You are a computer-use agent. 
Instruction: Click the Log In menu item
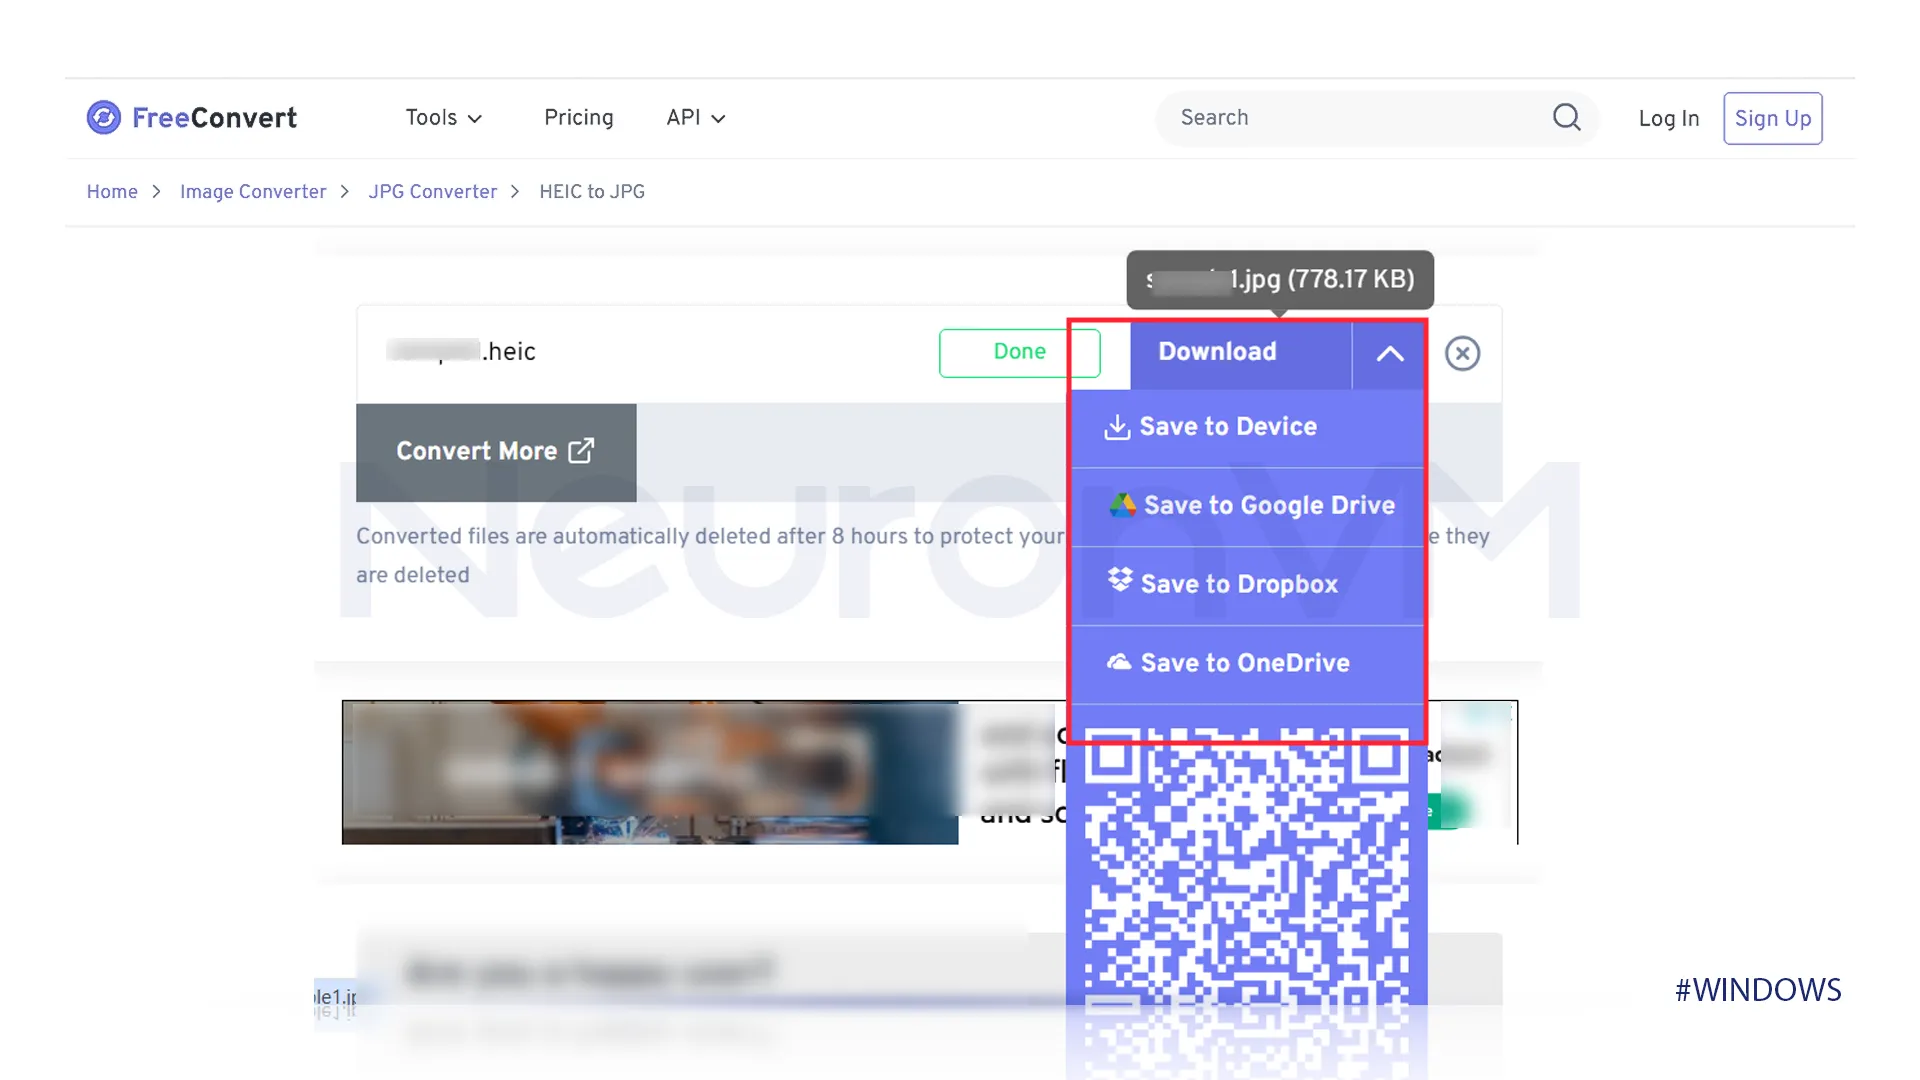(1668, 119)
